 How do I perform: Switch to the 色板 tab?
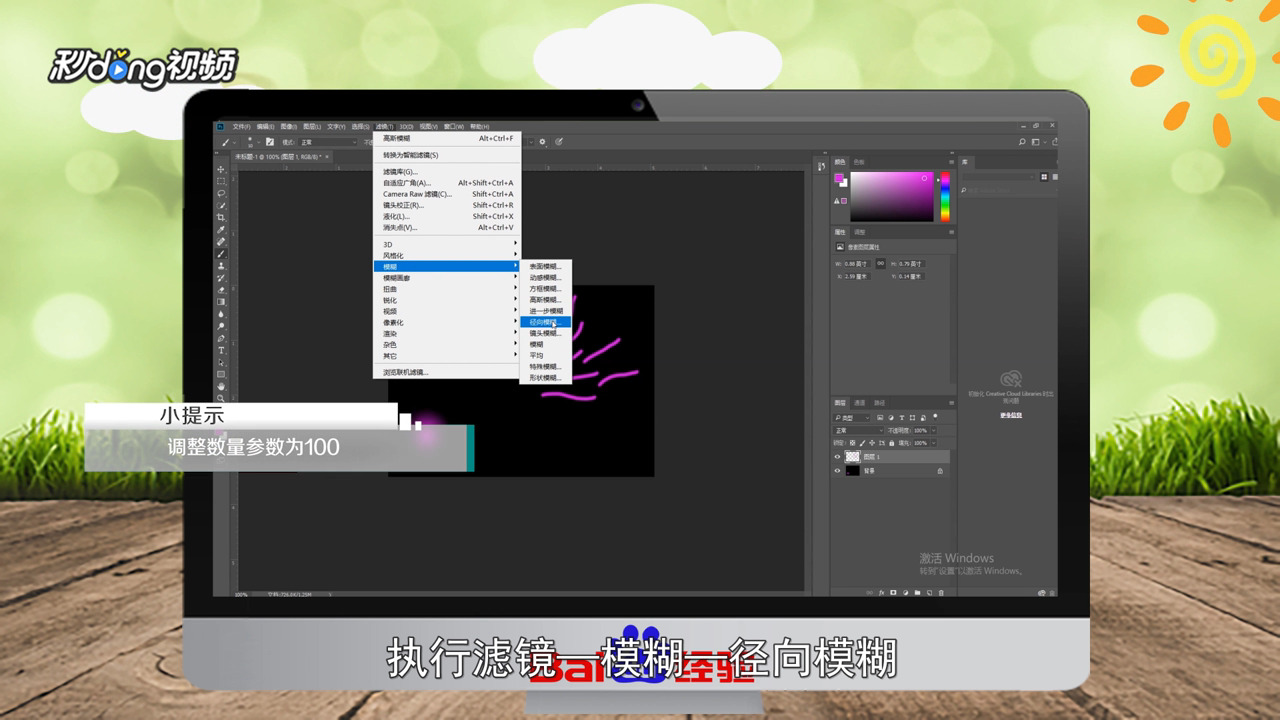pyautogui.click(x=859, y=162)
